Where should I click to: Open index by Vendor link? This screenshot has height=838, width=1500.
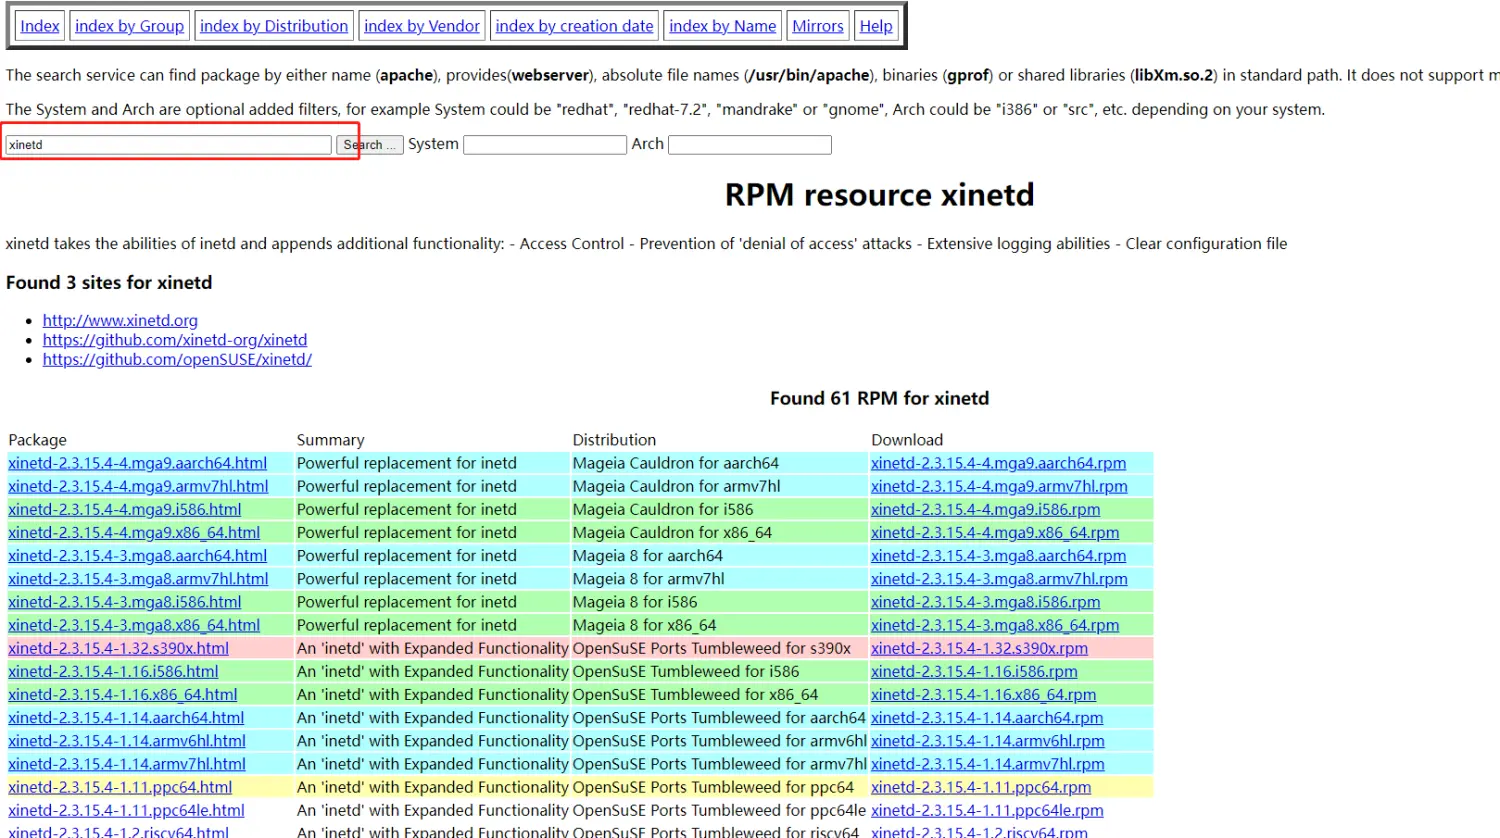click(422, 26)
